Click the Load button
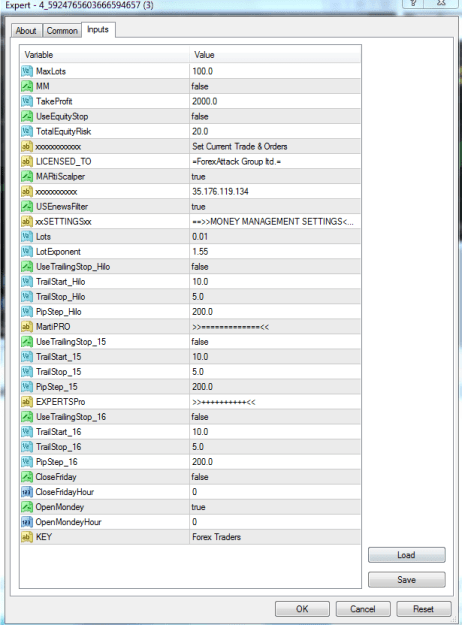462x625 pixels. [x=407, y=555]
